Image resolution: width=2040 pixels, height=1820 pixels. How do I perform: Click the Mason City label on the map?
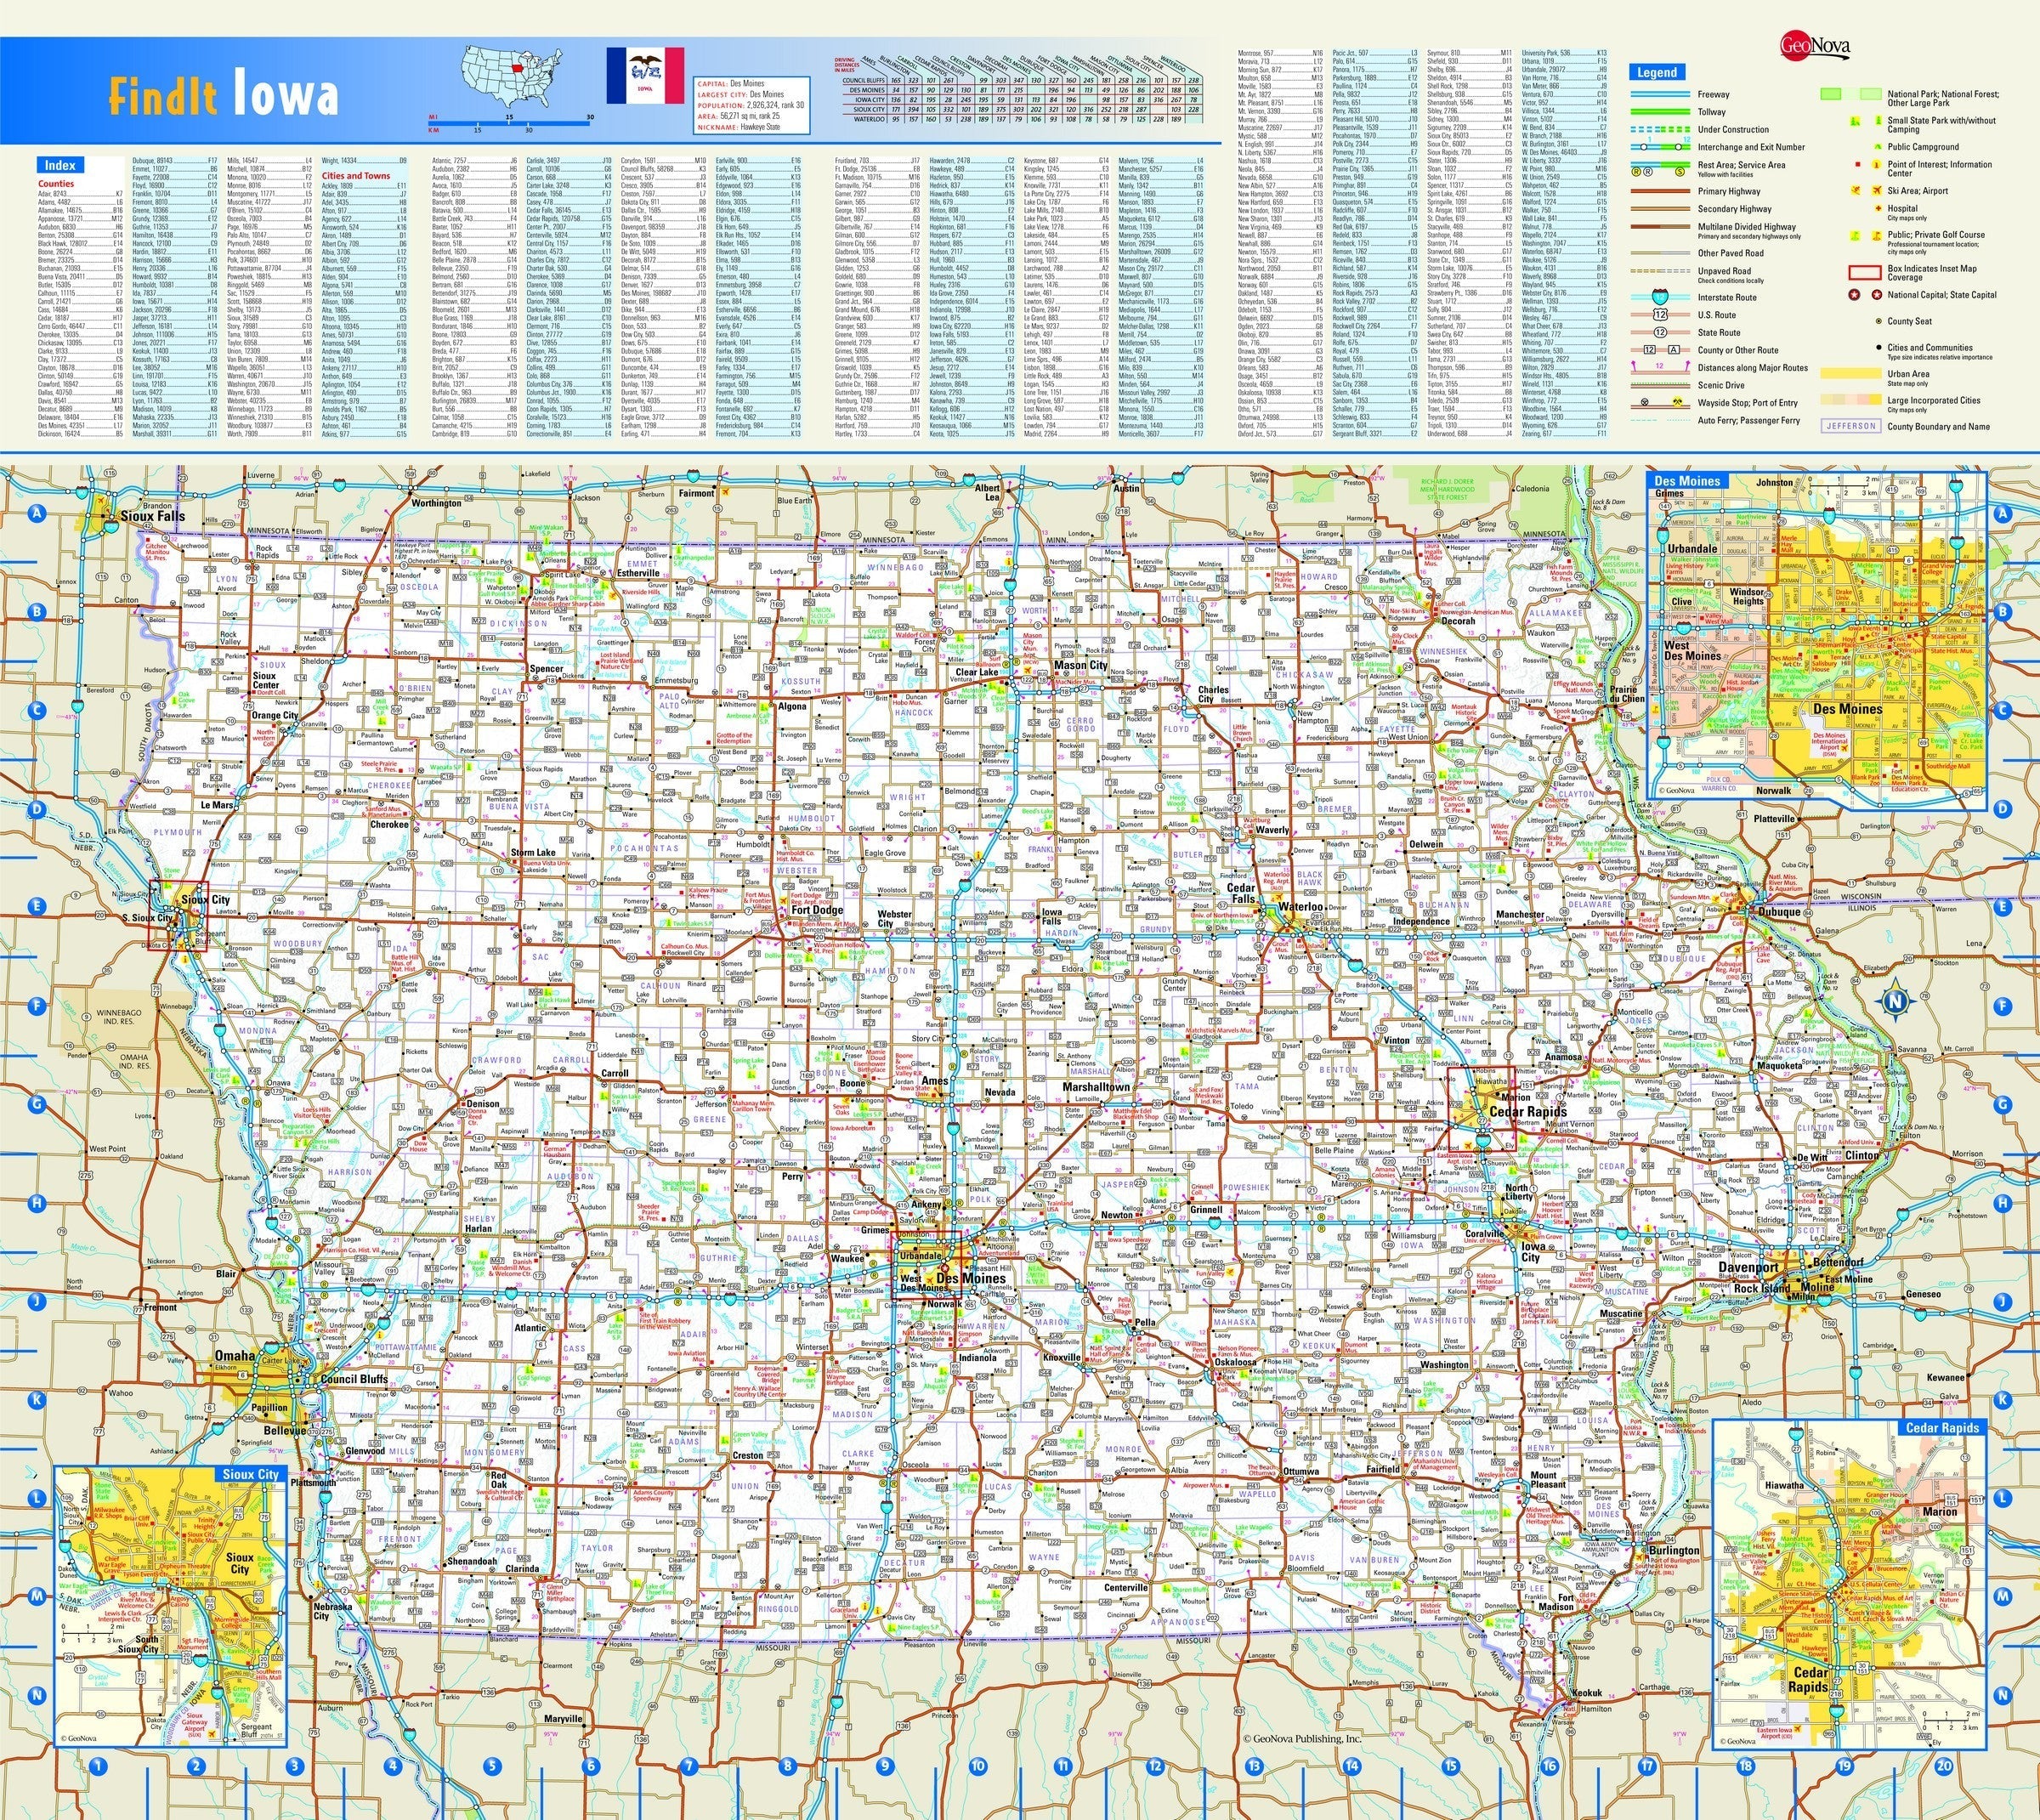pos(1081,665)
